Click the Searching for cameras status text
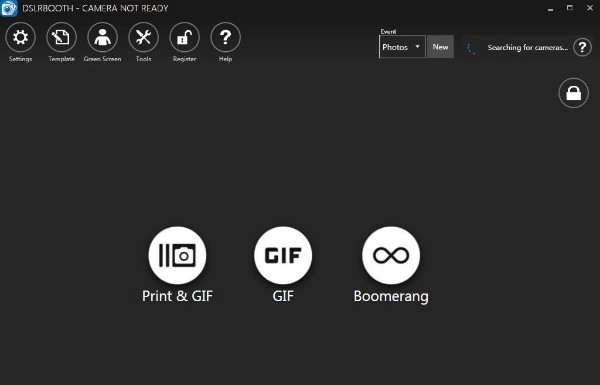600x385 pixels. point(527,47)
